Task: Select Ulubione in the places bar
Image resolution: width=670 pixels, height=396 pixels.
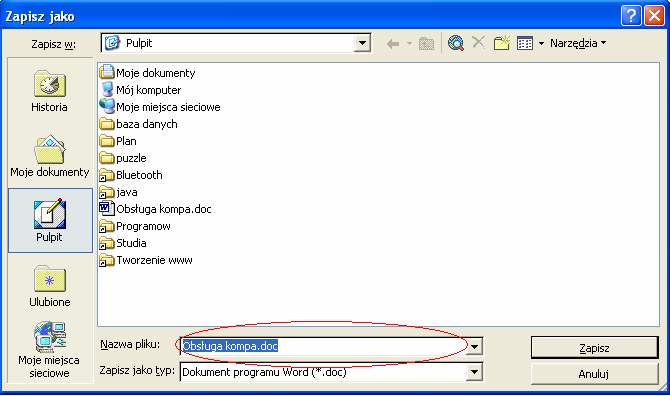Action: click(50, 286)
